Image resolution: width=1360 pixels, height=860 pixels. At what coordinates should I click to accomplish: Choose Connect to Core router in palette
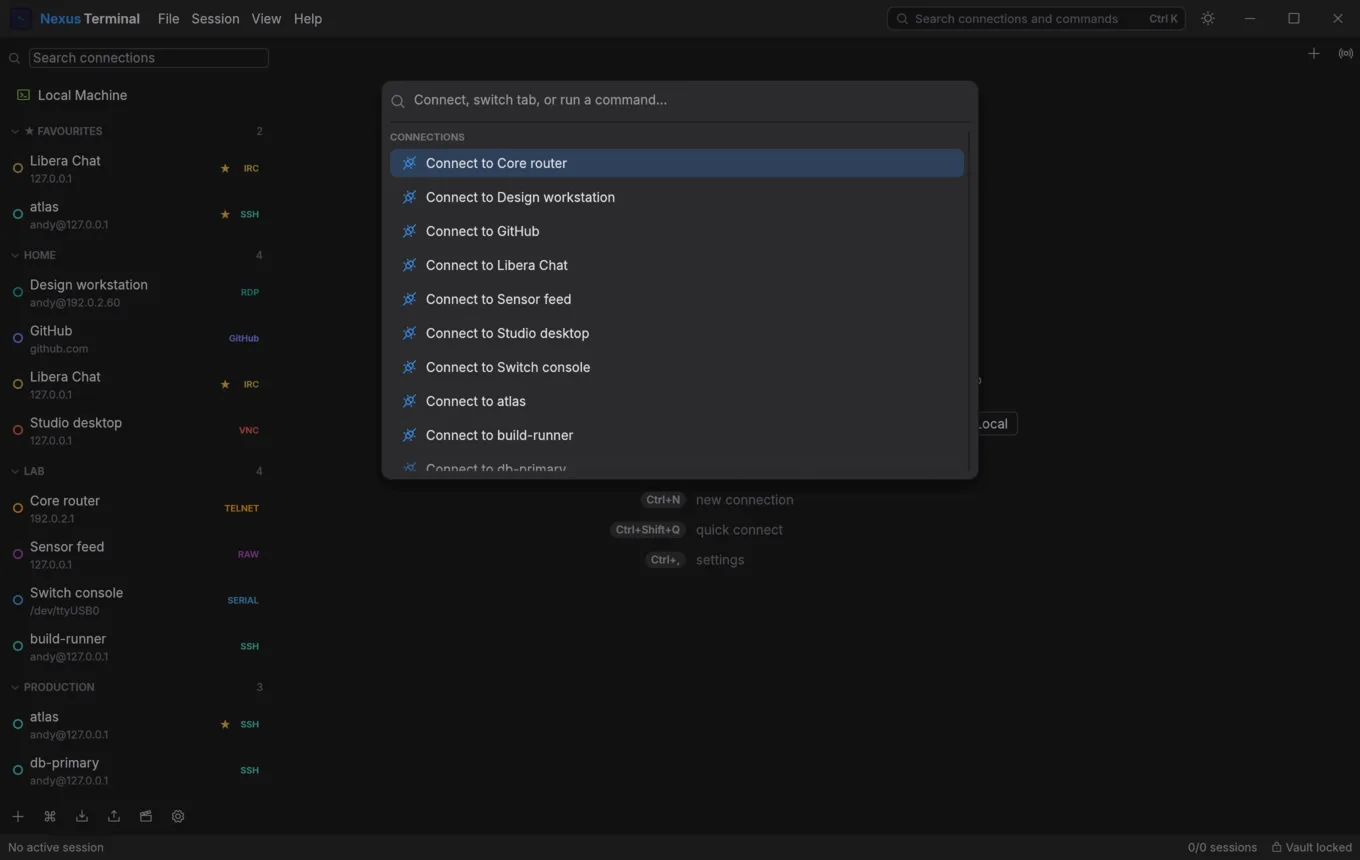click(677, 163)
